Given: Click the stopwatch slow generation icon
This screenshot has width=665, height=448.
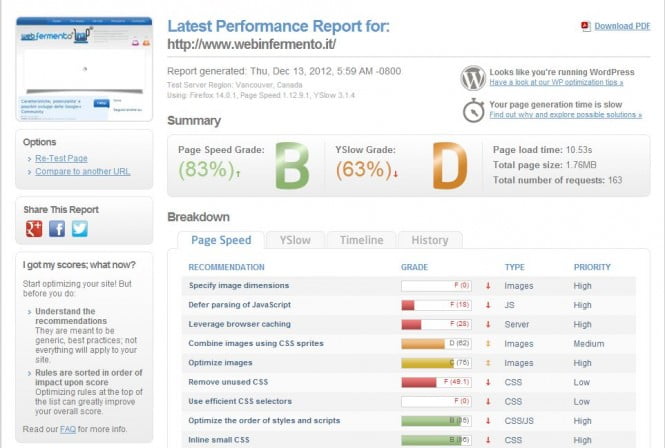Looking at the screenshot, I should (473, 109).
